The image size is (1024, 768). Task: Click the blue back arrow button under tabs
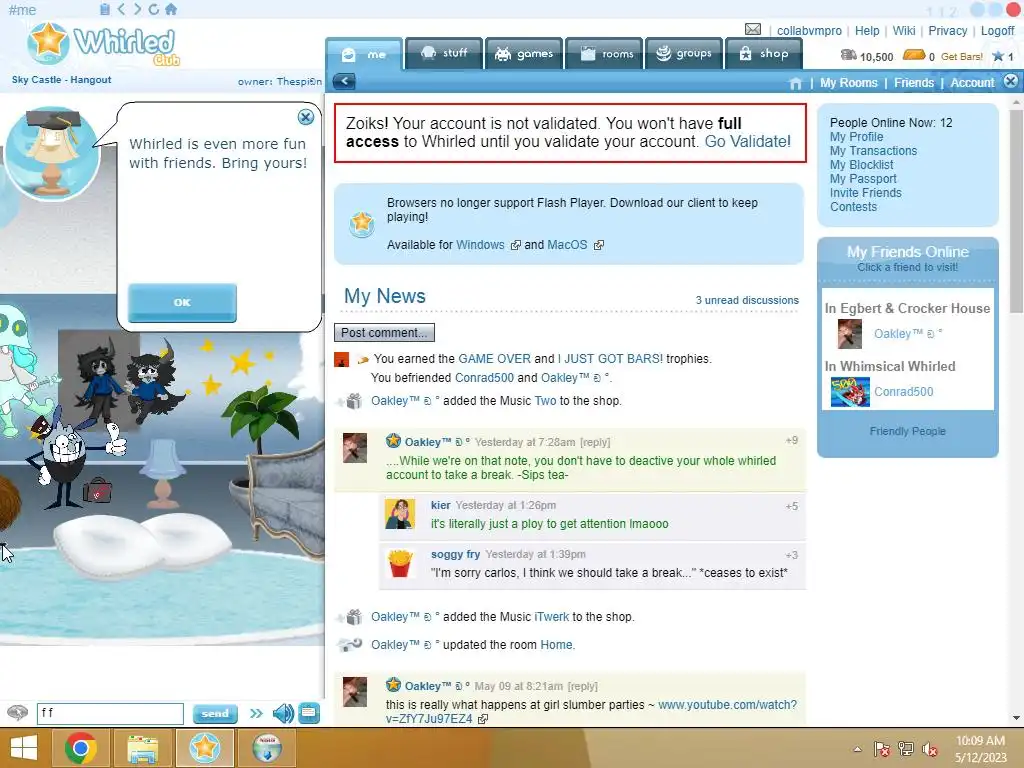(344, 82)
